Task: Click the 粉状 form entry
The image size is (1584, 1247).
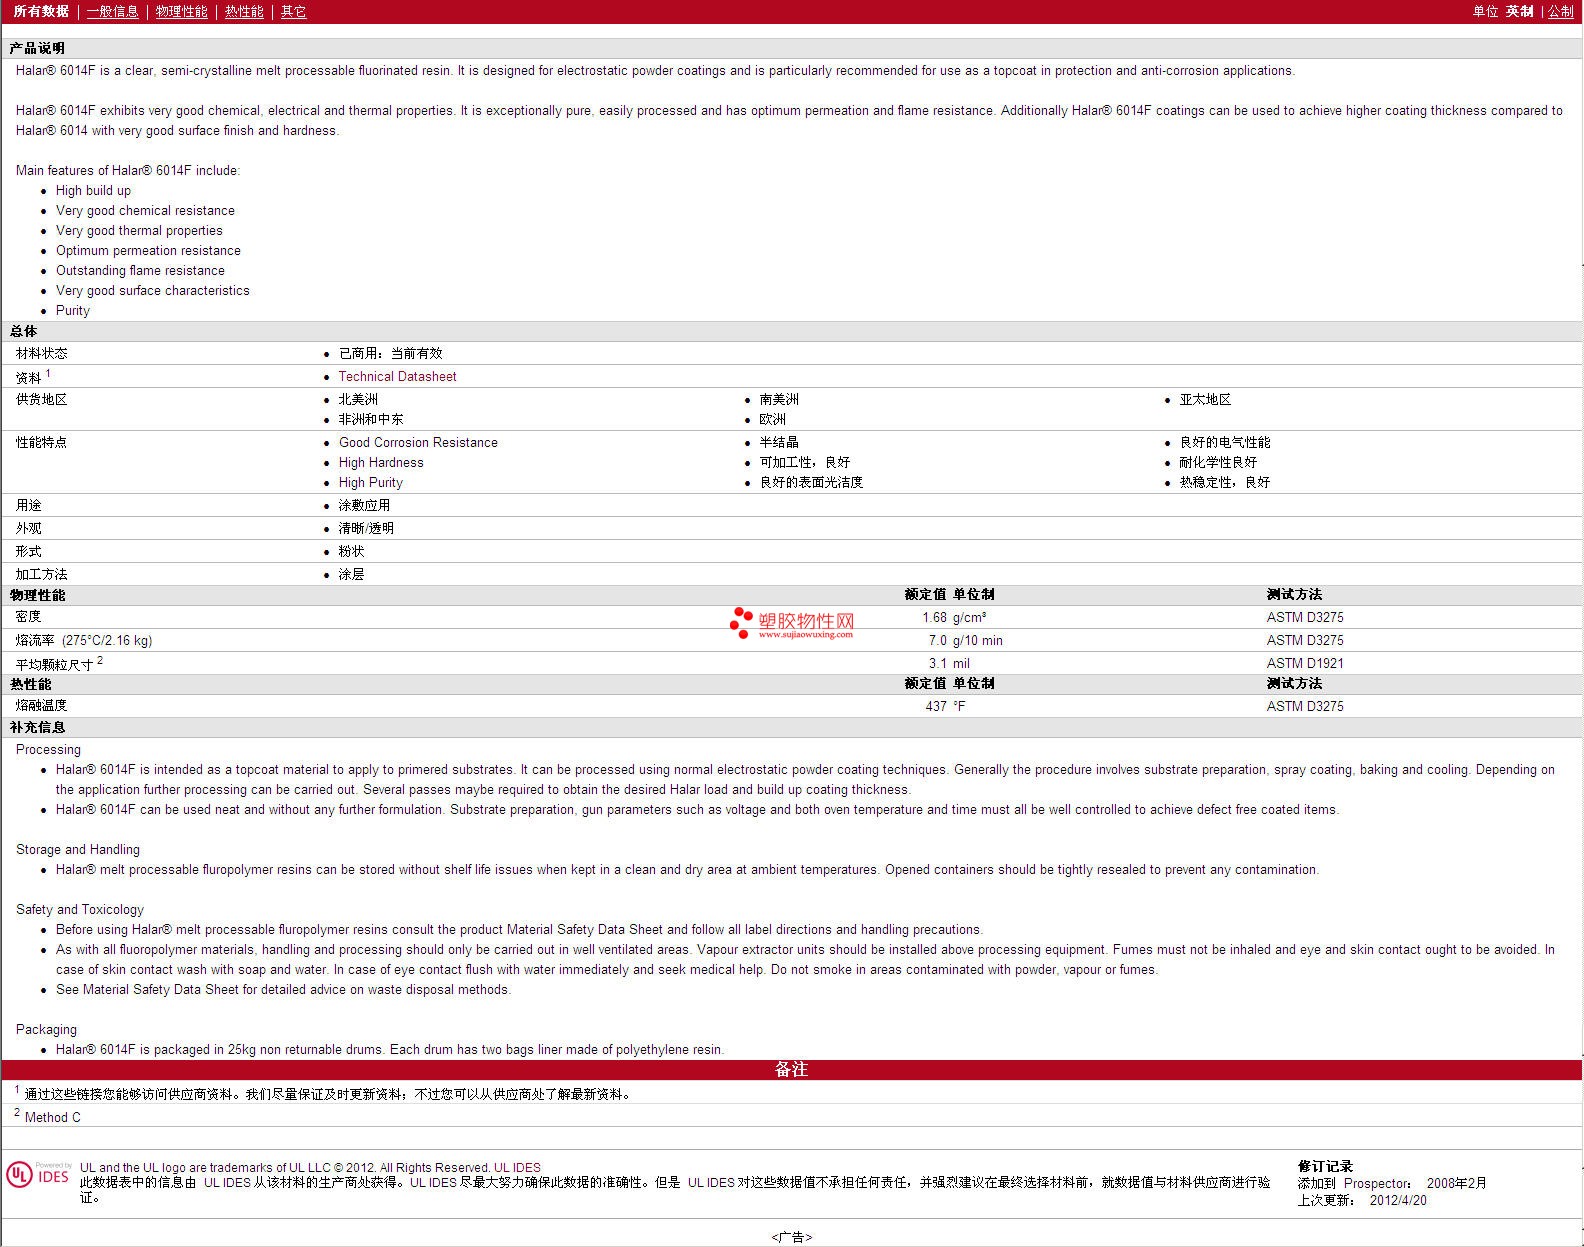Action: (x=351, y=552)
